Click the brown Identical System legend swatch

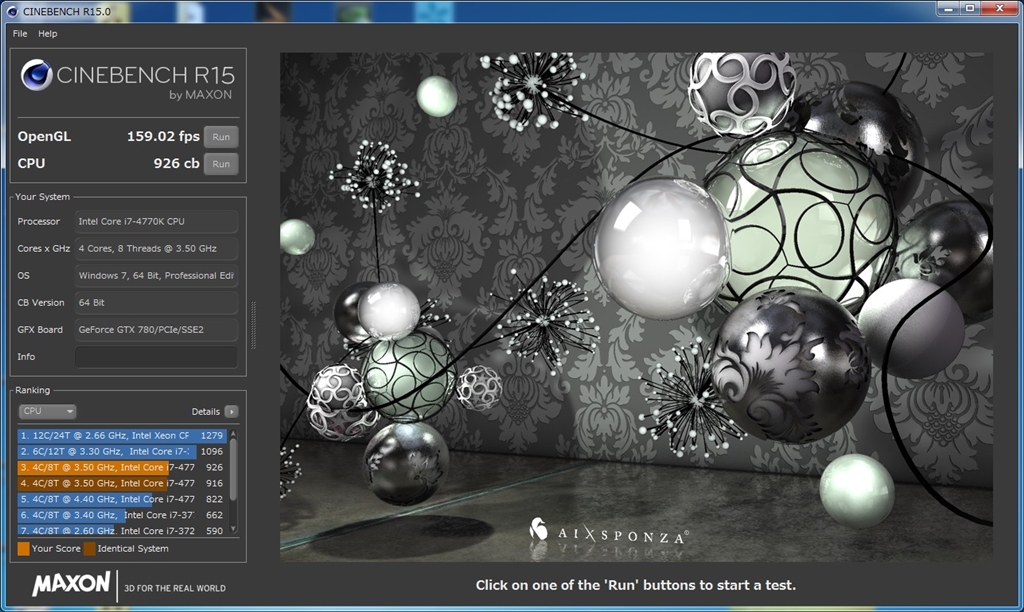point(90,549)
